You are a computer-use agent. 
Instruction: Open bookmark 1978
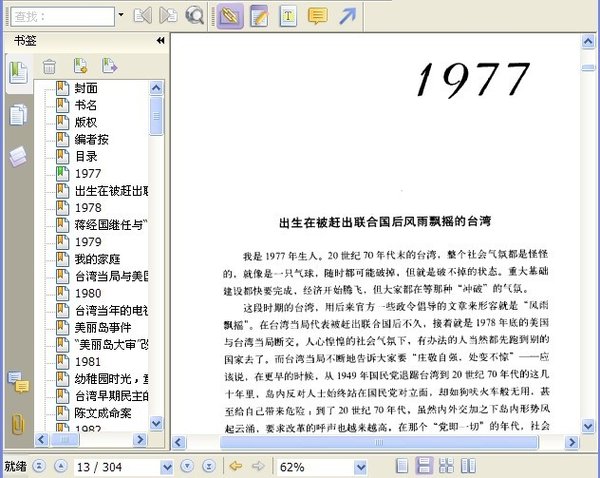click(x=88, y=208)
